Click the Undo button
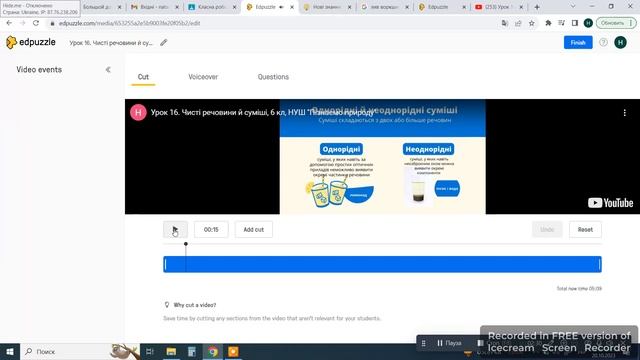640x360 pixels. 547,229
